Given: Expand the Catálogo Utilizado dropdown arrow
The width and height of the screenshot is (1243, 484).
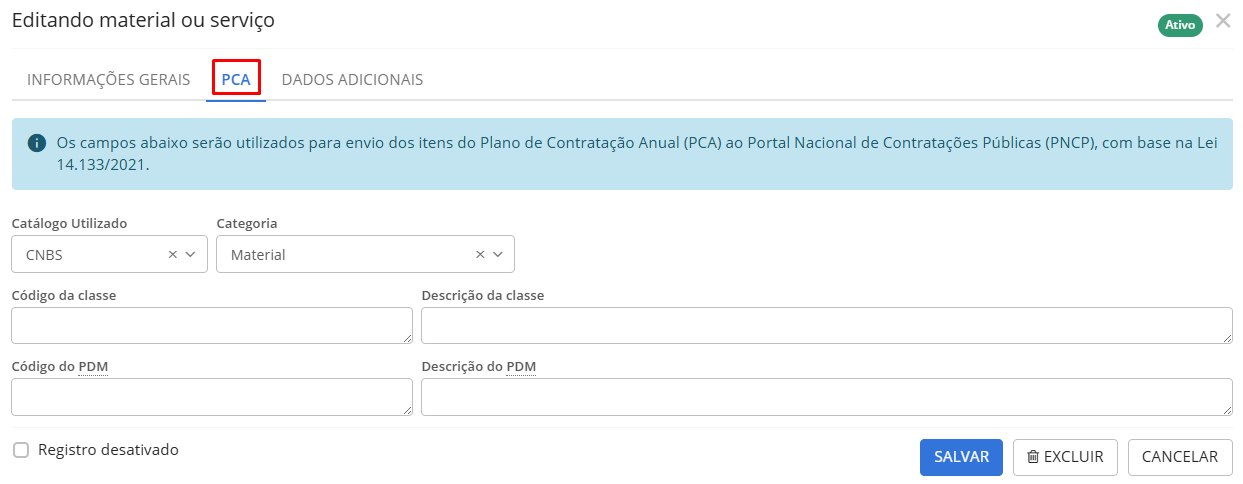Looking at the screenshot, I should (191, 254).
